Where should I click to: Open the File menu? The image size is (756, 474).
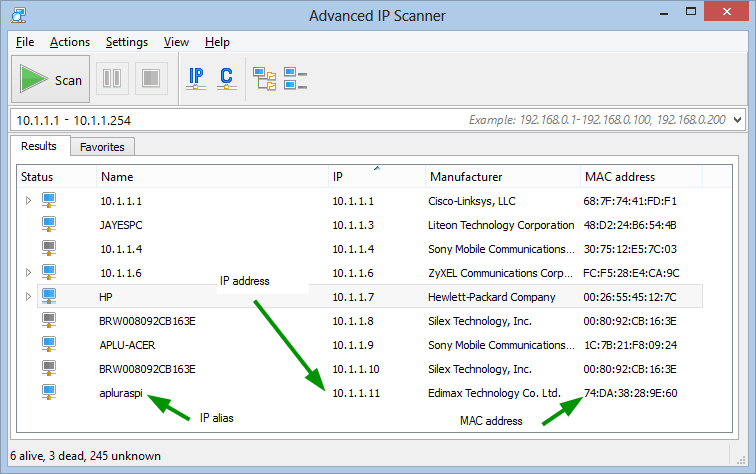point(25,42)
